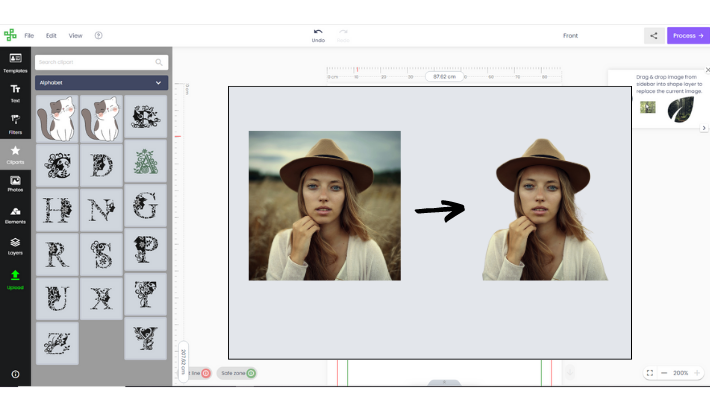Open the Filters panel

tap(15, 123)
